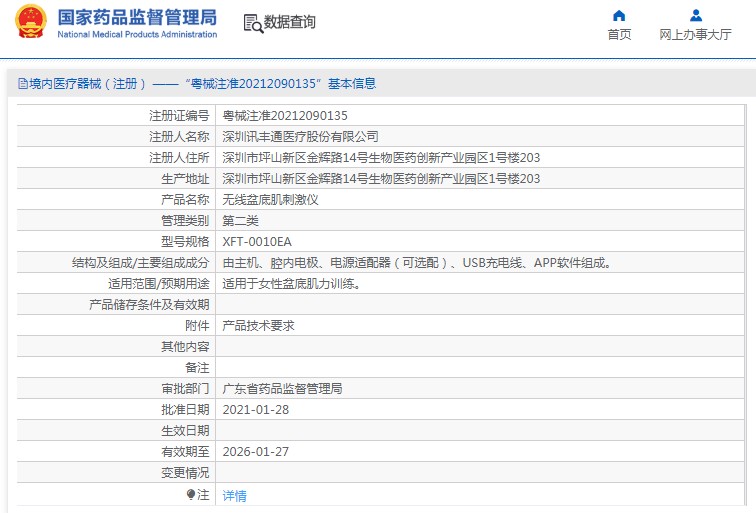
Task: Click National Medical Products Administration text
Action: [137, 34]
